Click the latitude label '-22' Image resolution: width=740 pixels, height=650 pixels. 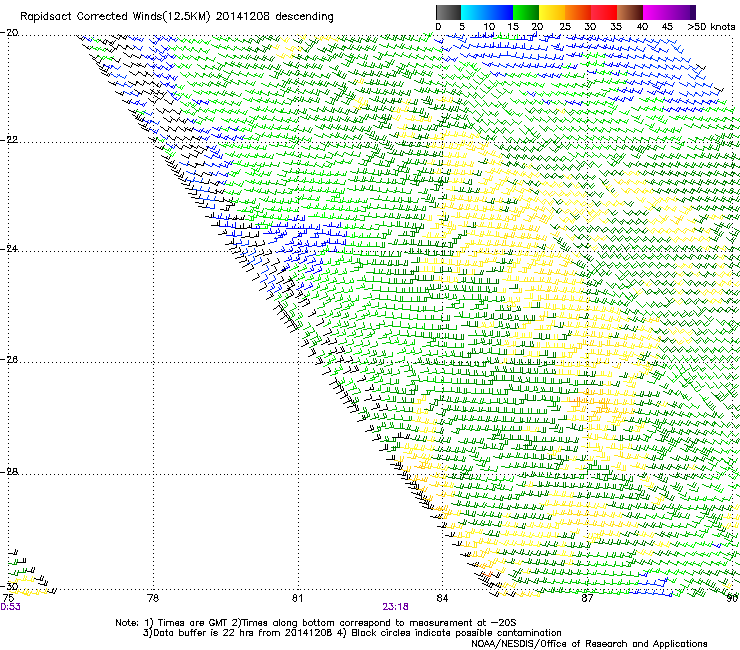(x=9, y=140)
